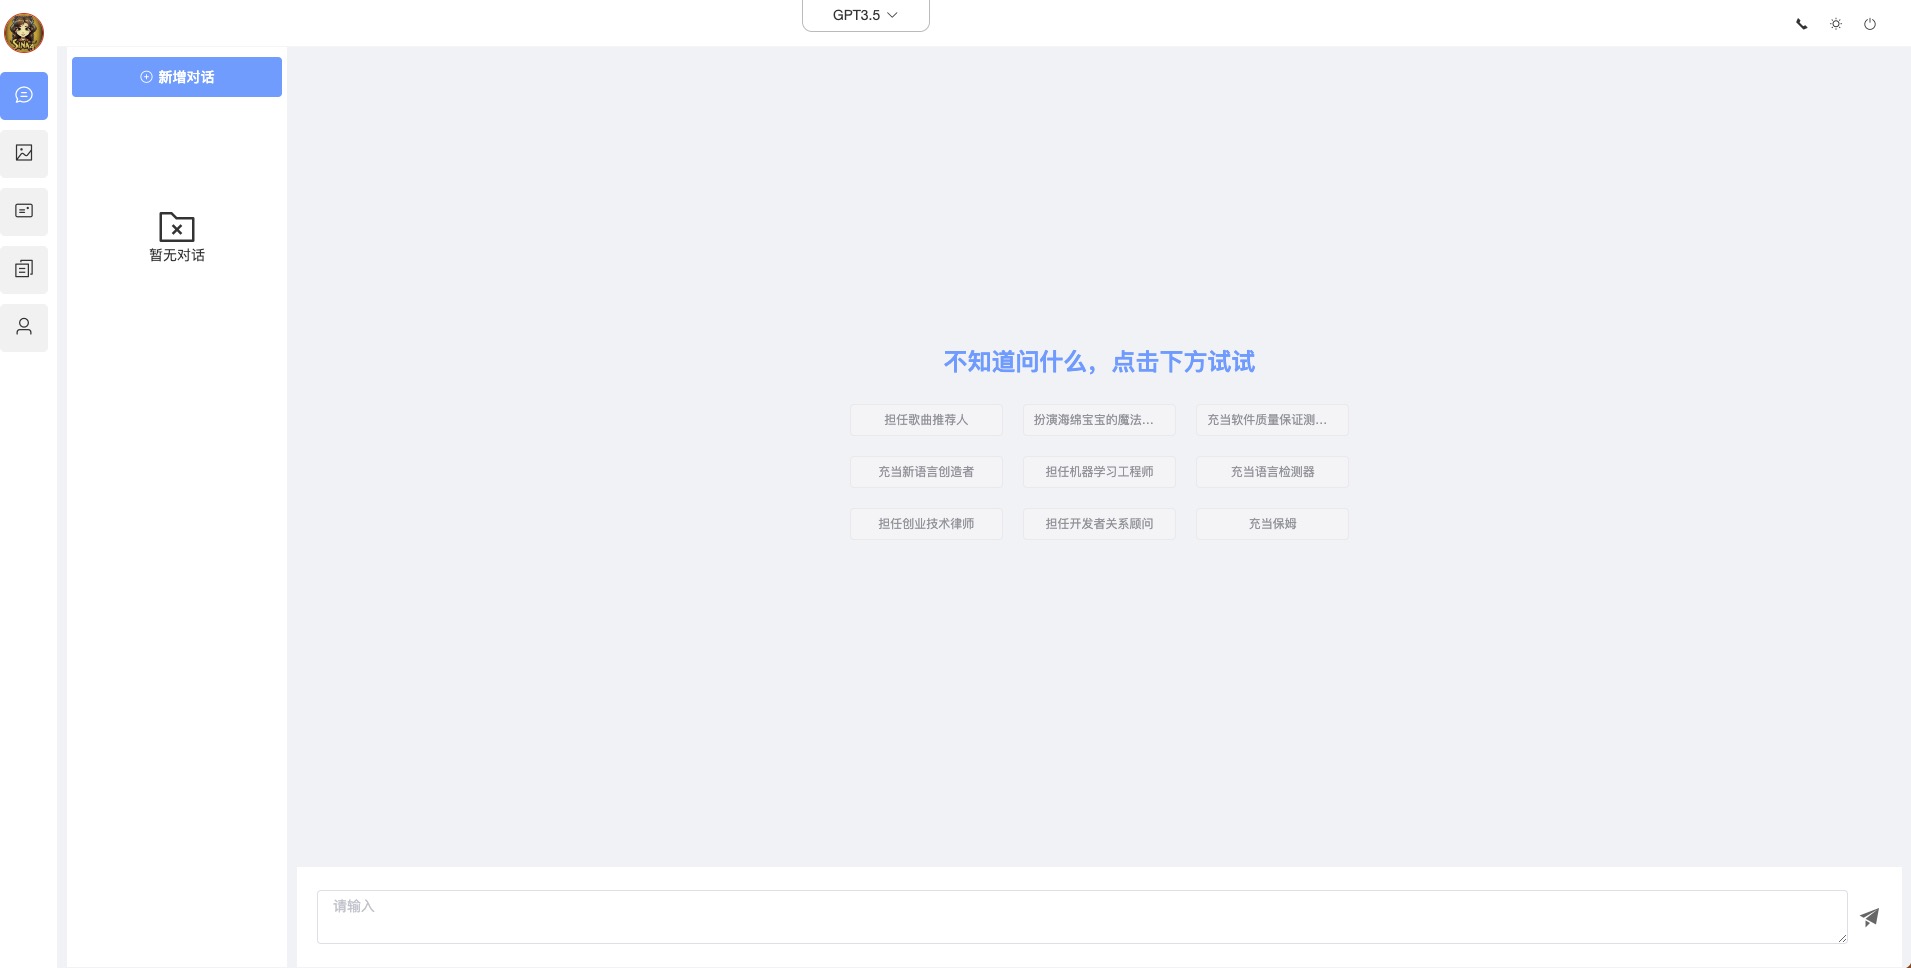This screenshot has width=1911, height=968.
Task: Click the logout power icon
Action: 1869,24
